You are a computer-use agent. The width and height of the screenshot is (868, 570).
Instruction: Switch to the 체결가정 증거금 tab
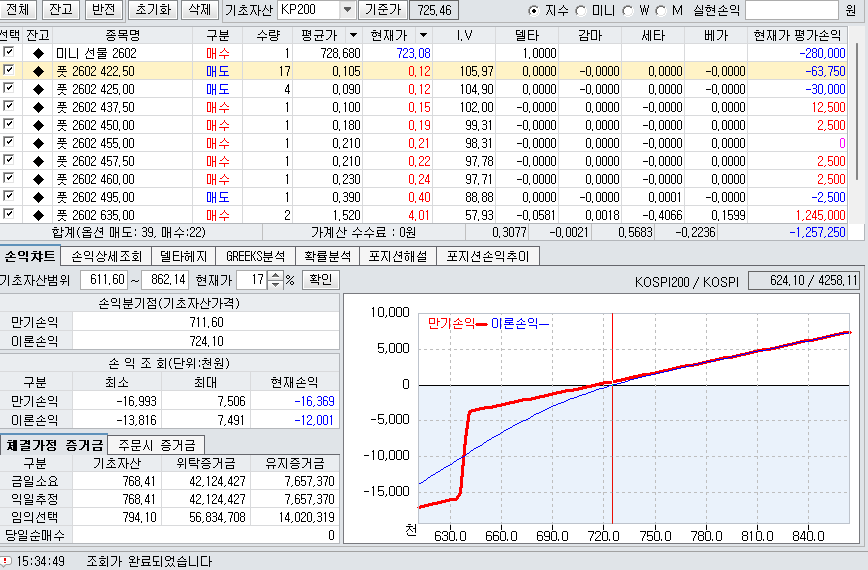(54, 445)
